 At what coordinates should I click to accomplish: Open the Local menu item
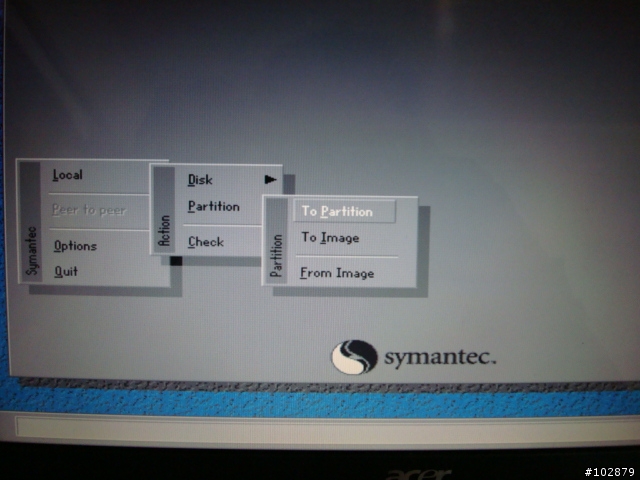(x=68, y=175)
